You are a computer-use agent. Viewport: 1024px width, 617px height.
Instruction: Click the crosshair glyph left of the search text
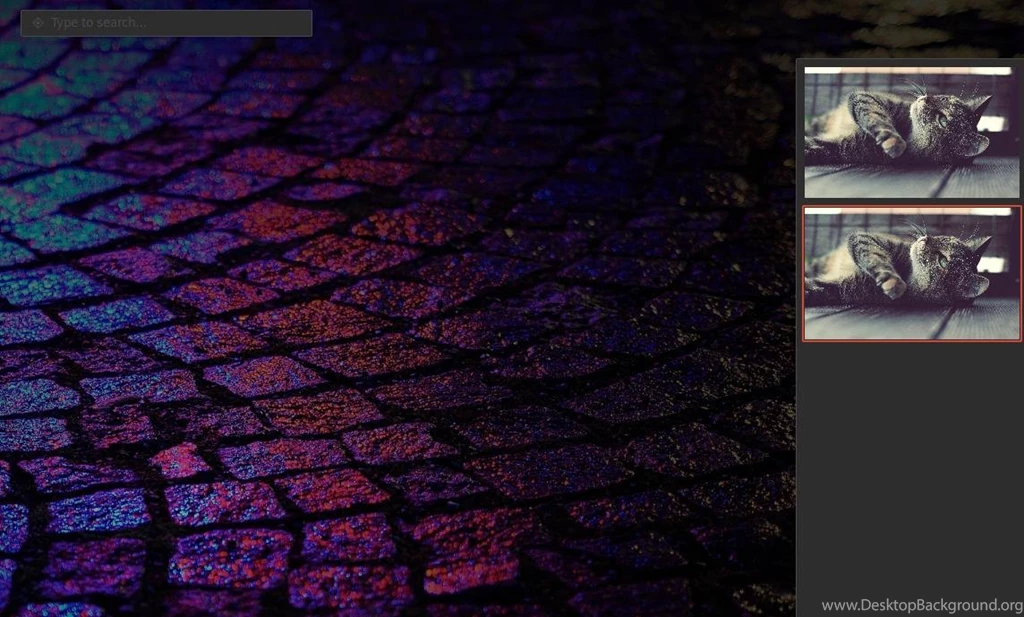(x=38, y=23)
